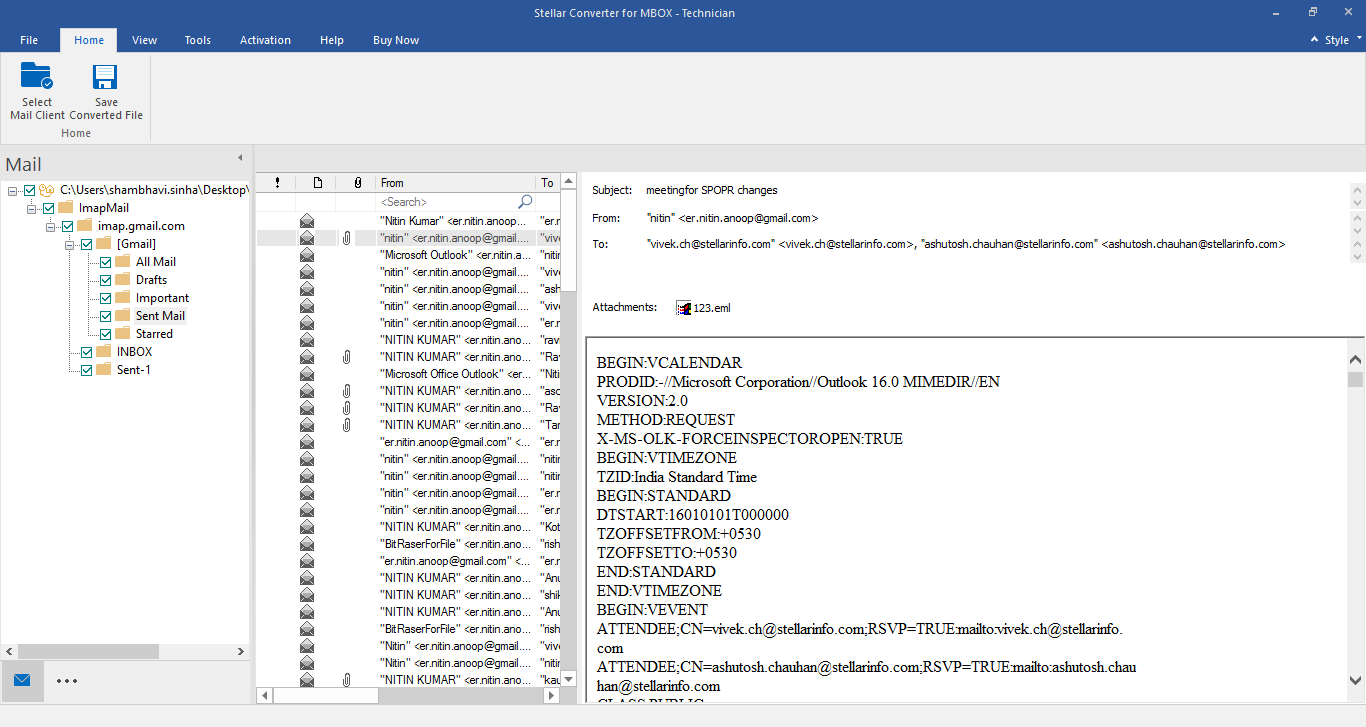Switch to the Activation tab
Viewport: 1366px width, 727px height.
coord(265,40)
